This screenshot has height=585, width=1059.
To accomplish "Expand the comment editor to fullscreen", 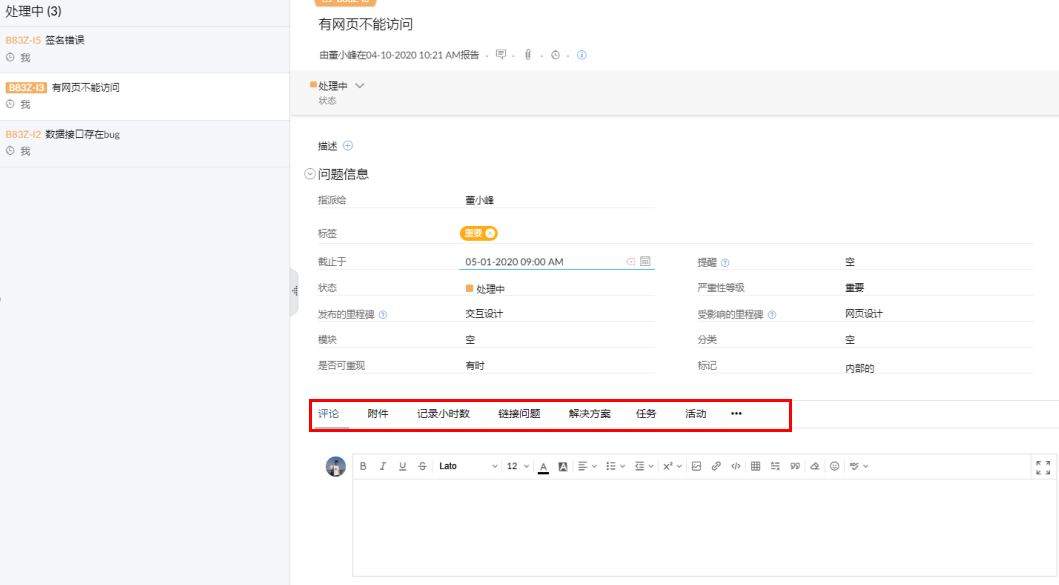I will pyautogui.click(x=1043, y=467).
